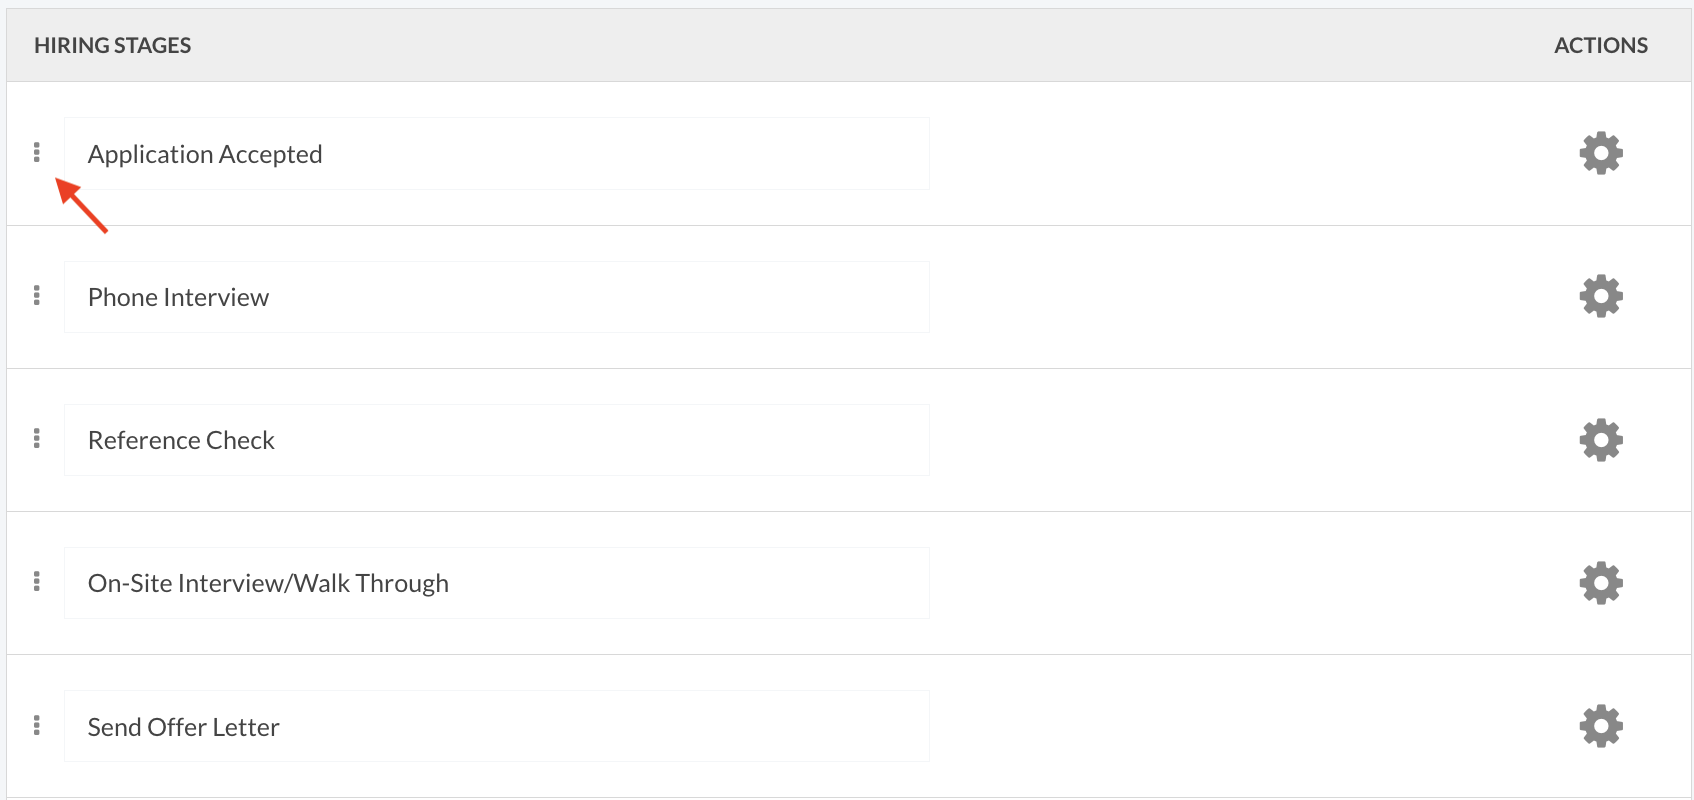
Task: Click the red arrow annotation
Action: coord(81,205)
